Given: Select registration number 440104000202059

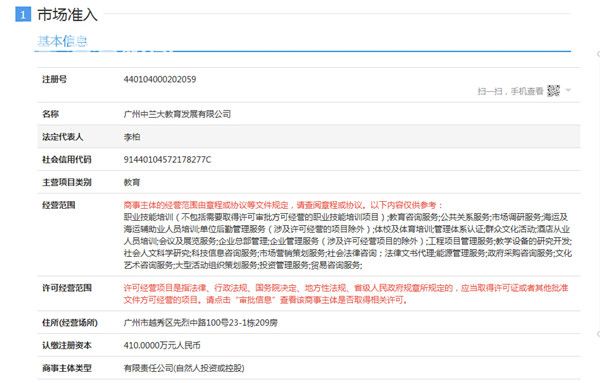Looking at the screenshot, I should [160, 79].
